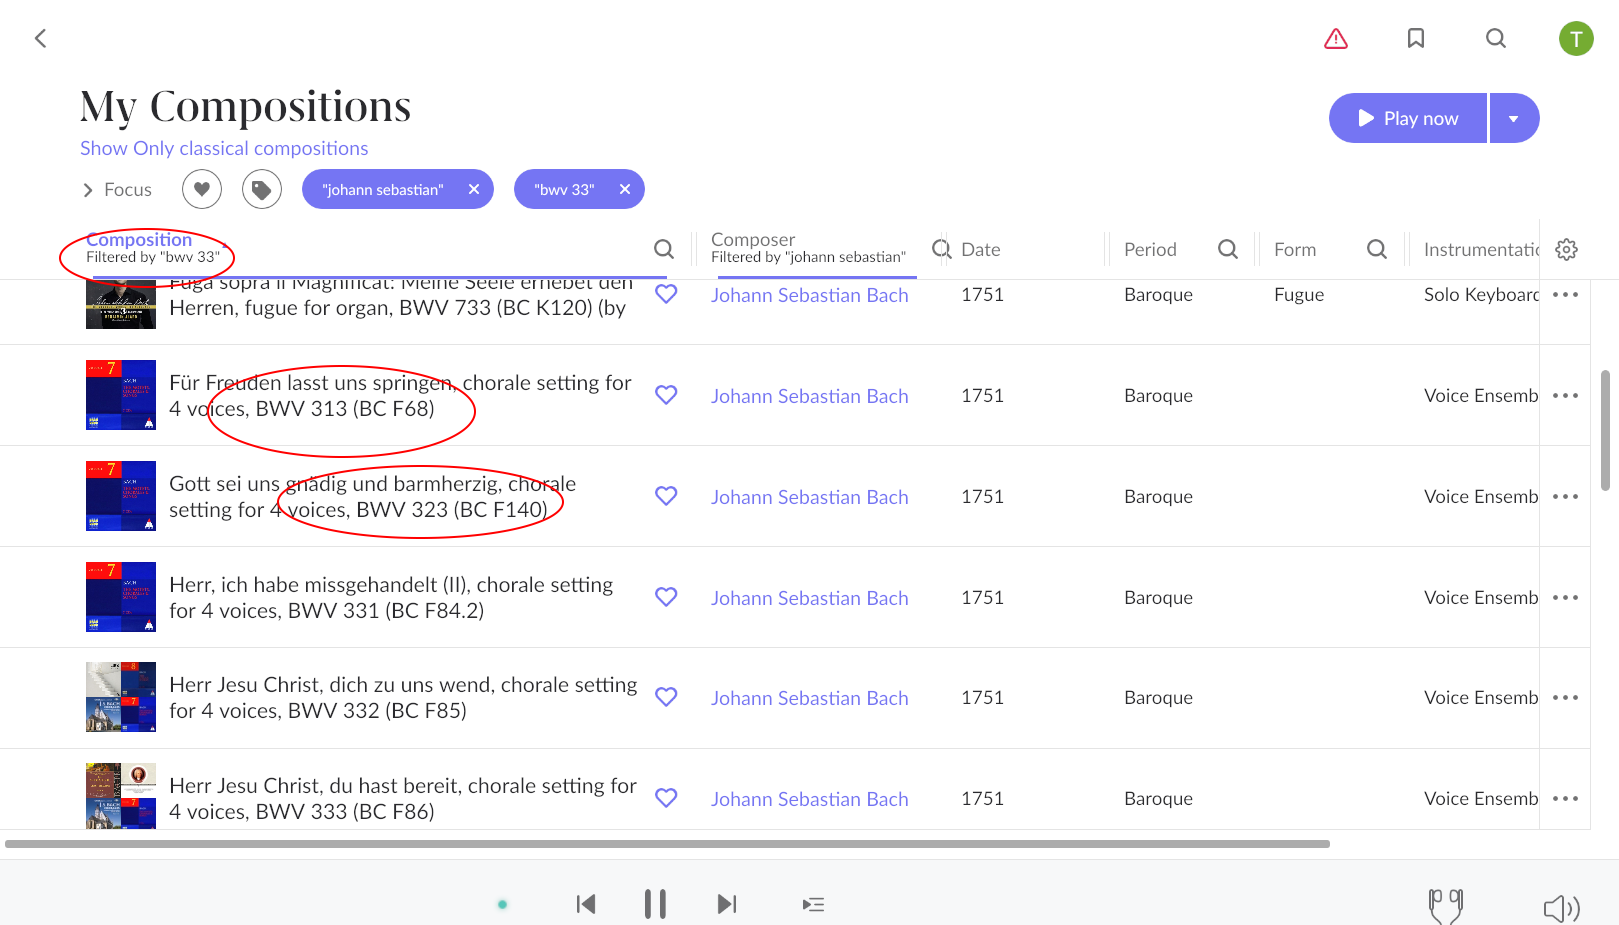Click Show Only classical compositions link
Viewport: 1619px width, 925px height.
224,148
